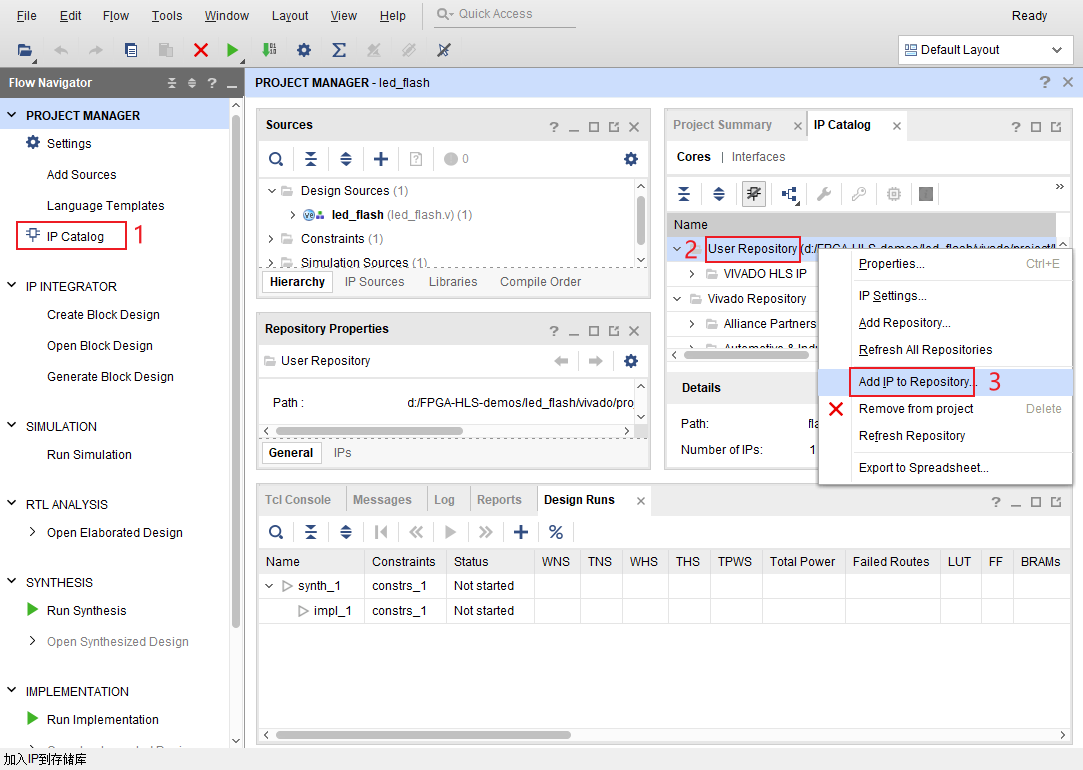Viewport: 1083px width, 770px height.
Task: Switch to the Tcl Console tab
Action: coord(297,500)
